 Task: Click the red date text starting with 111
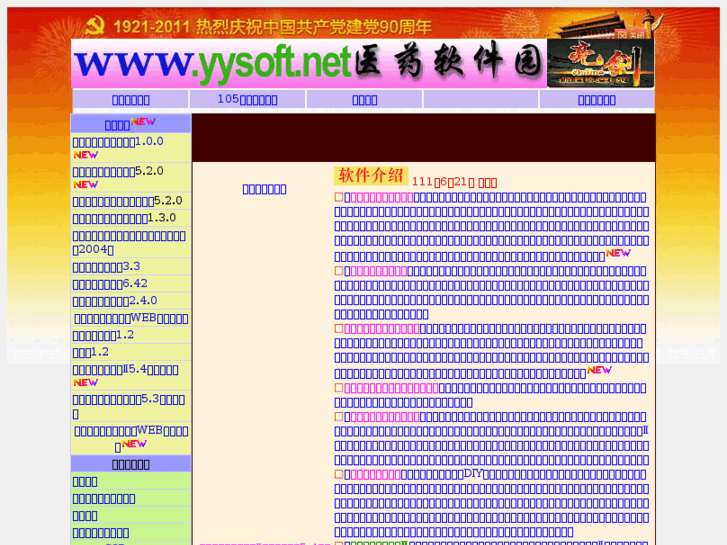[454, 182]
